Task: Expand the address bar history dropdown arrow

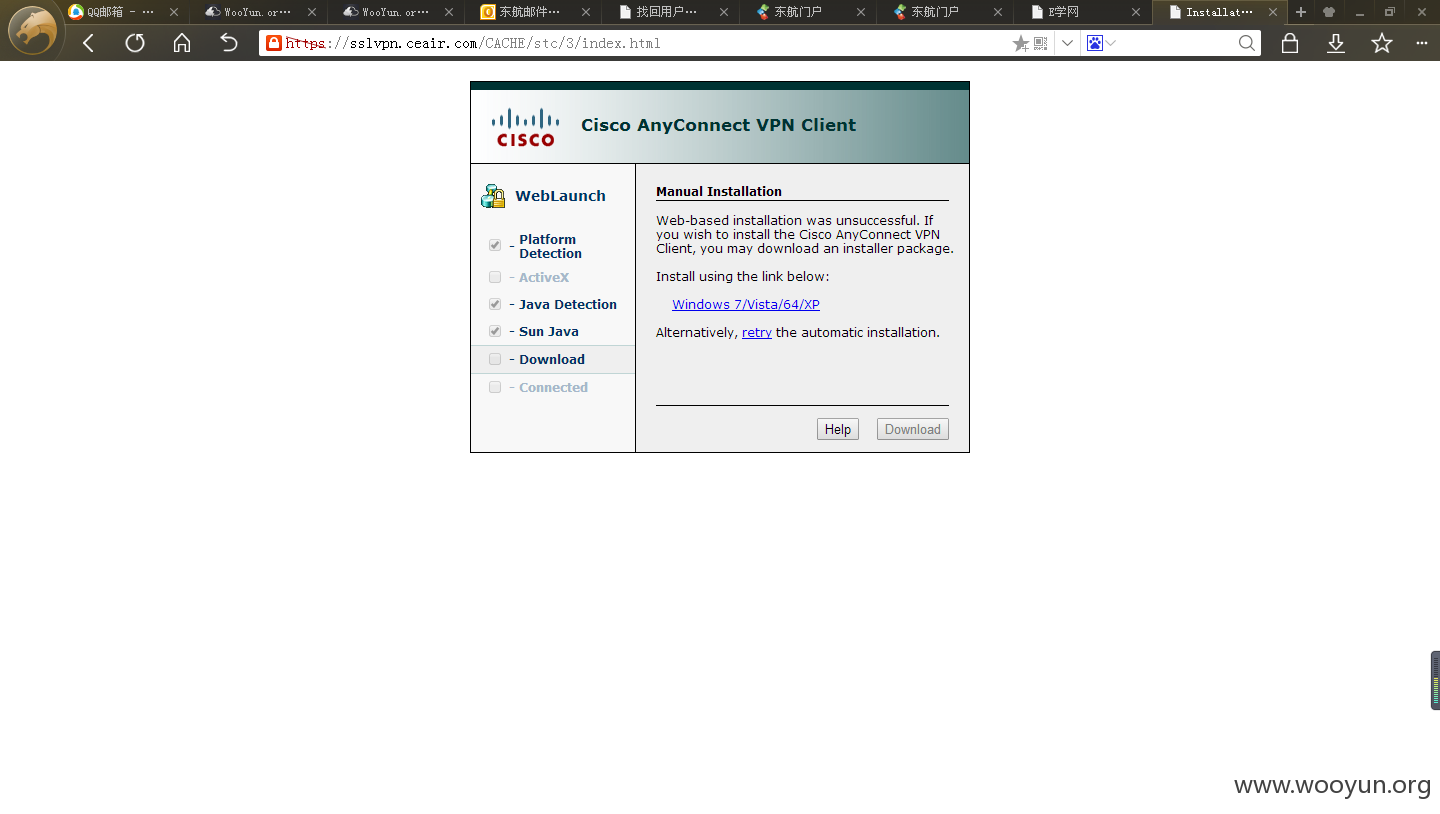Action: 1067,43
